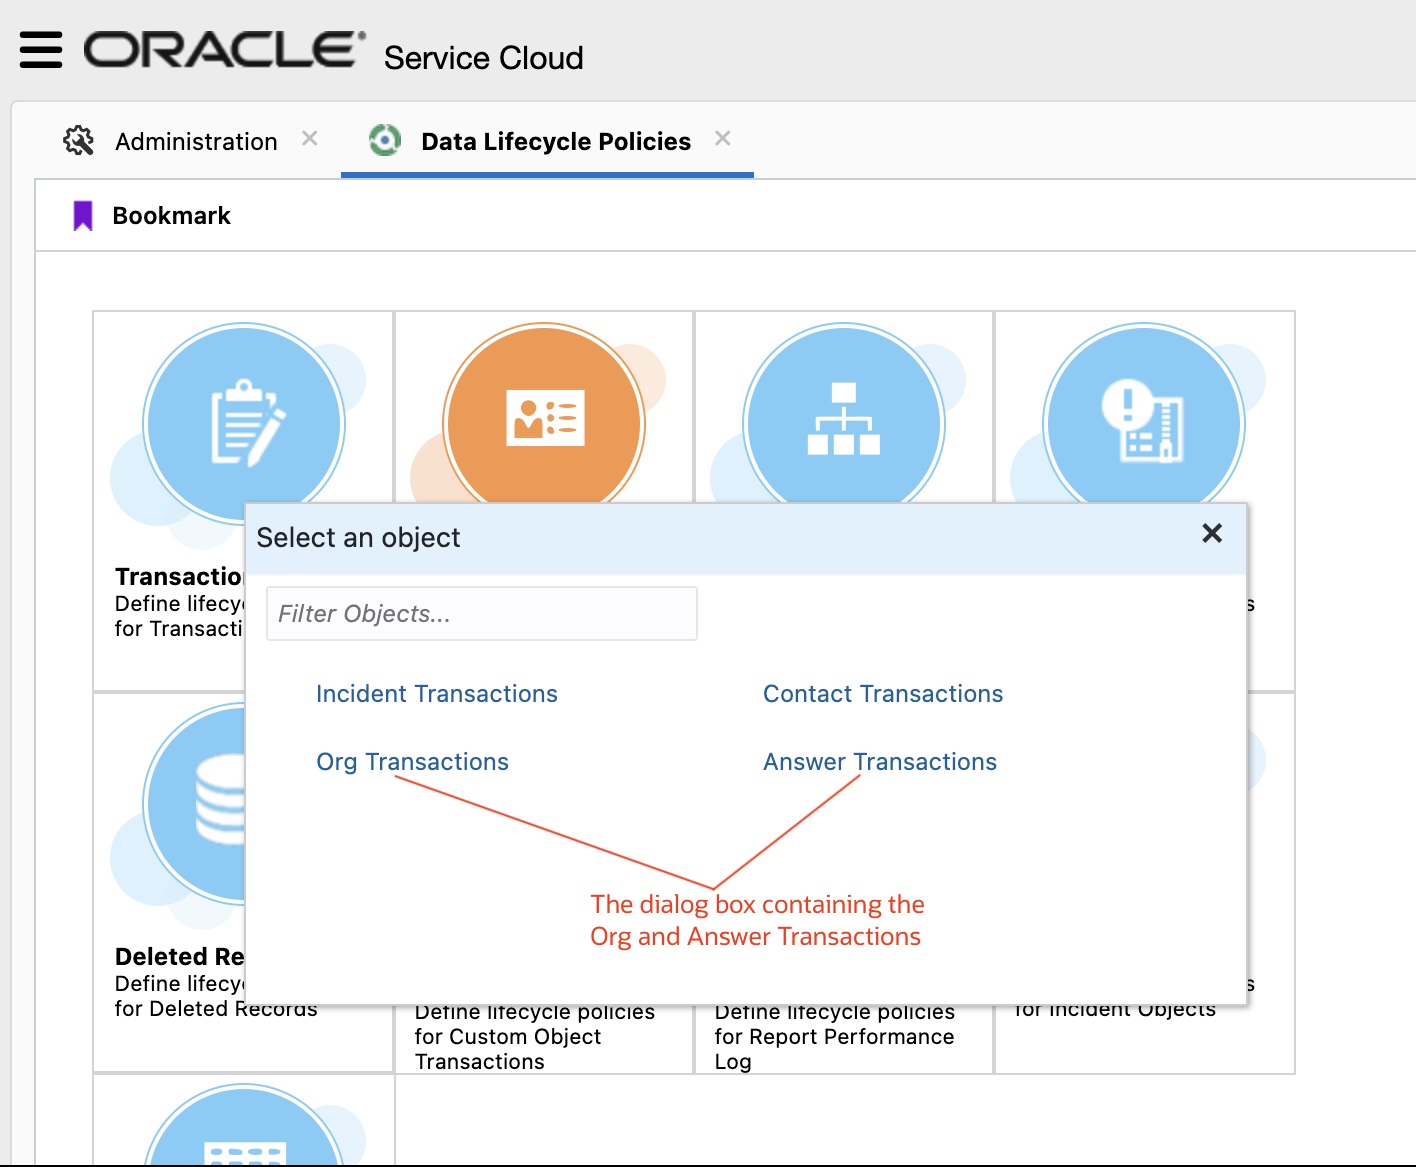
Task: Click the Administration gear icon
Action: [x=79, y=141]
